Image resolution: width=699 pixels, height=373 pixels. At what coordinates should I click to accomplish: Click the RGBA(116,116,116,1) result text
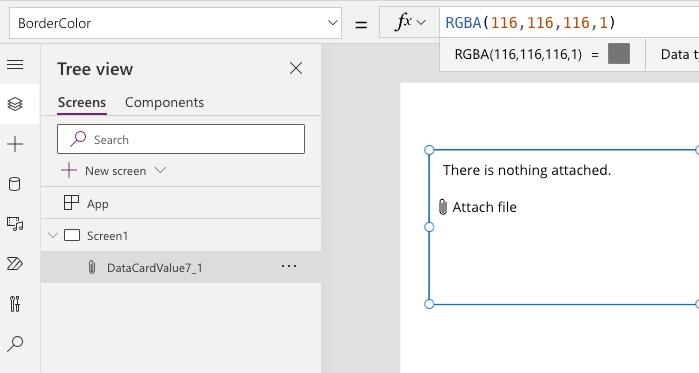tap(518, 54)
